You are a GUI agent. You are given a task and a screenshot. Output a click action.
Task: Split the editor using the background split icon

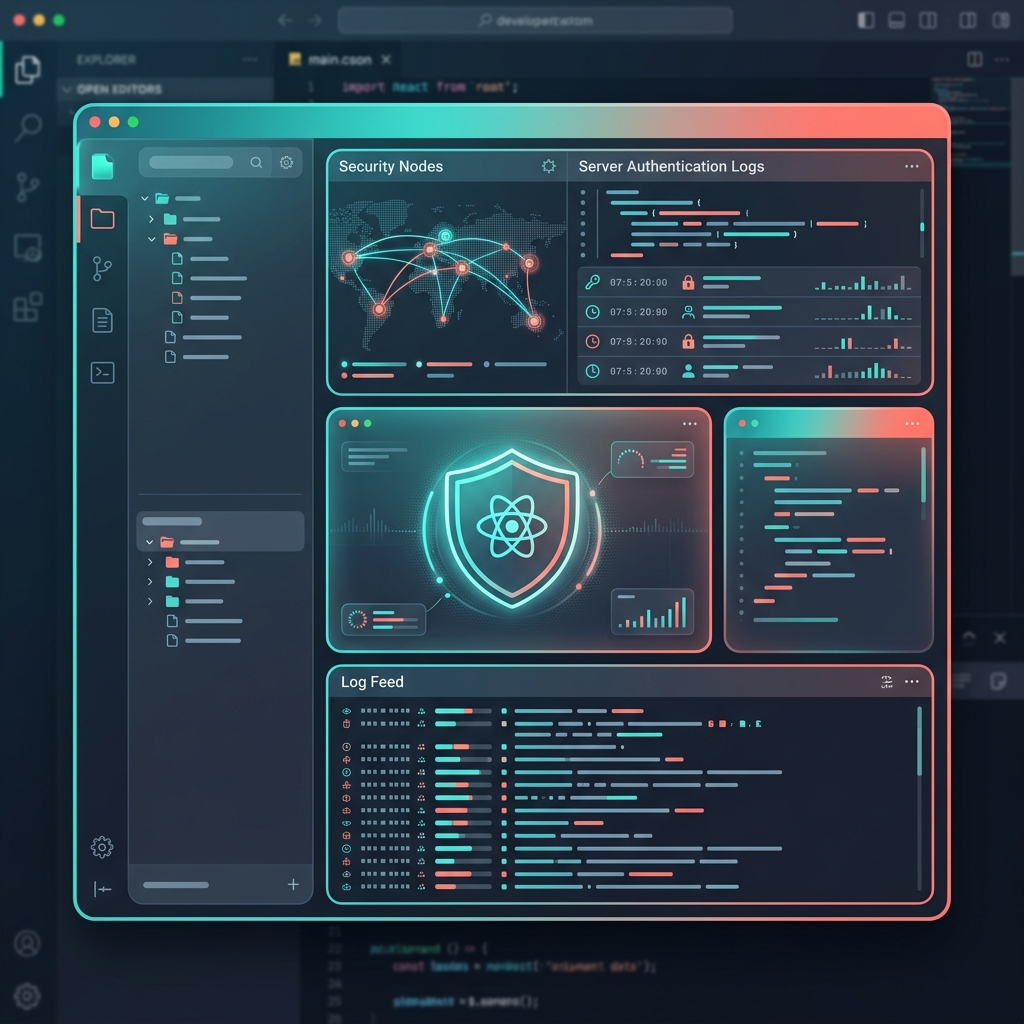point(974,59)
